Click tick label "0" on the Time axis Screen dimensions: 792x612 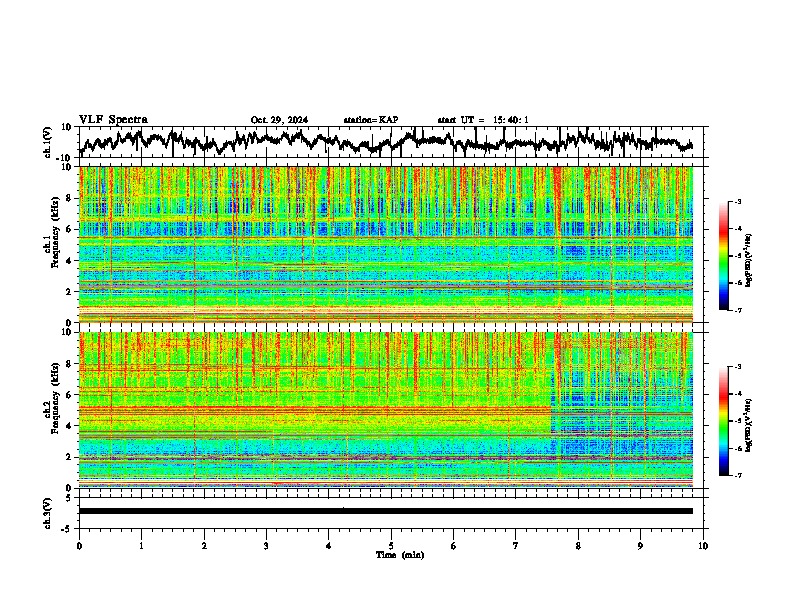tap(79, 546)
